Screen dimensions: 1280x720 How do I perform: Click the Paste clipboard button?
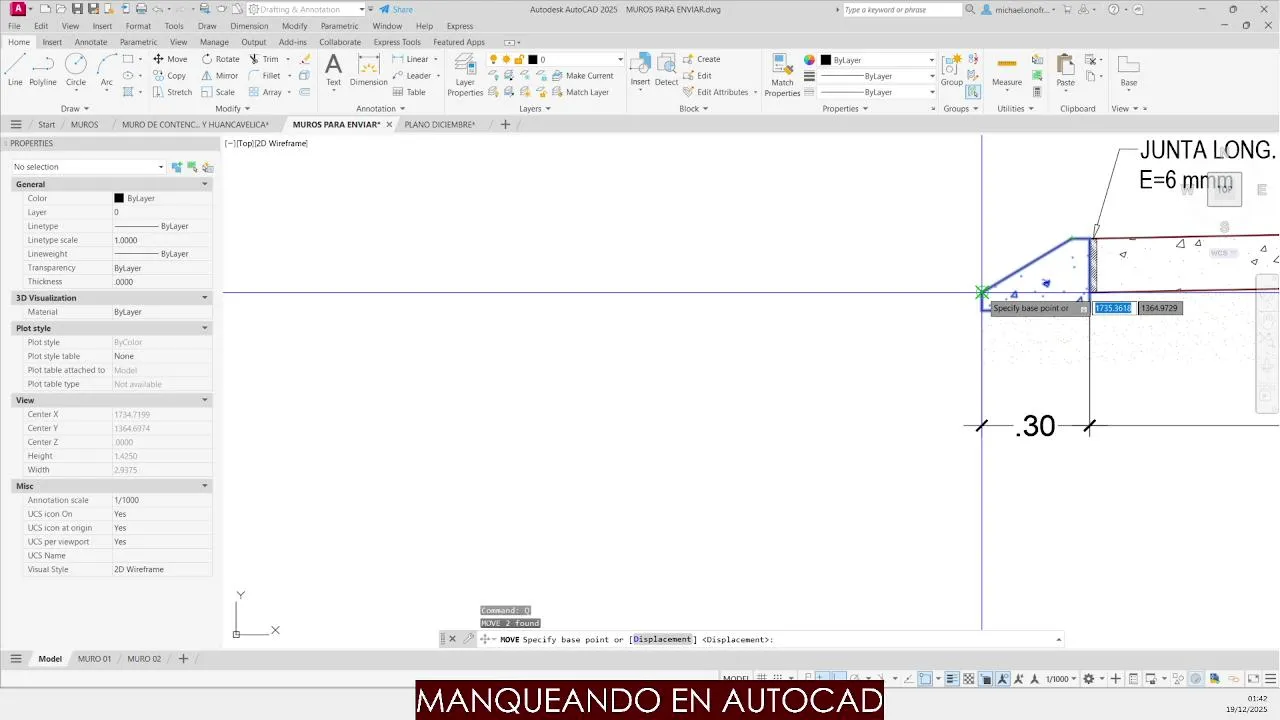[x=1066, y=70]
